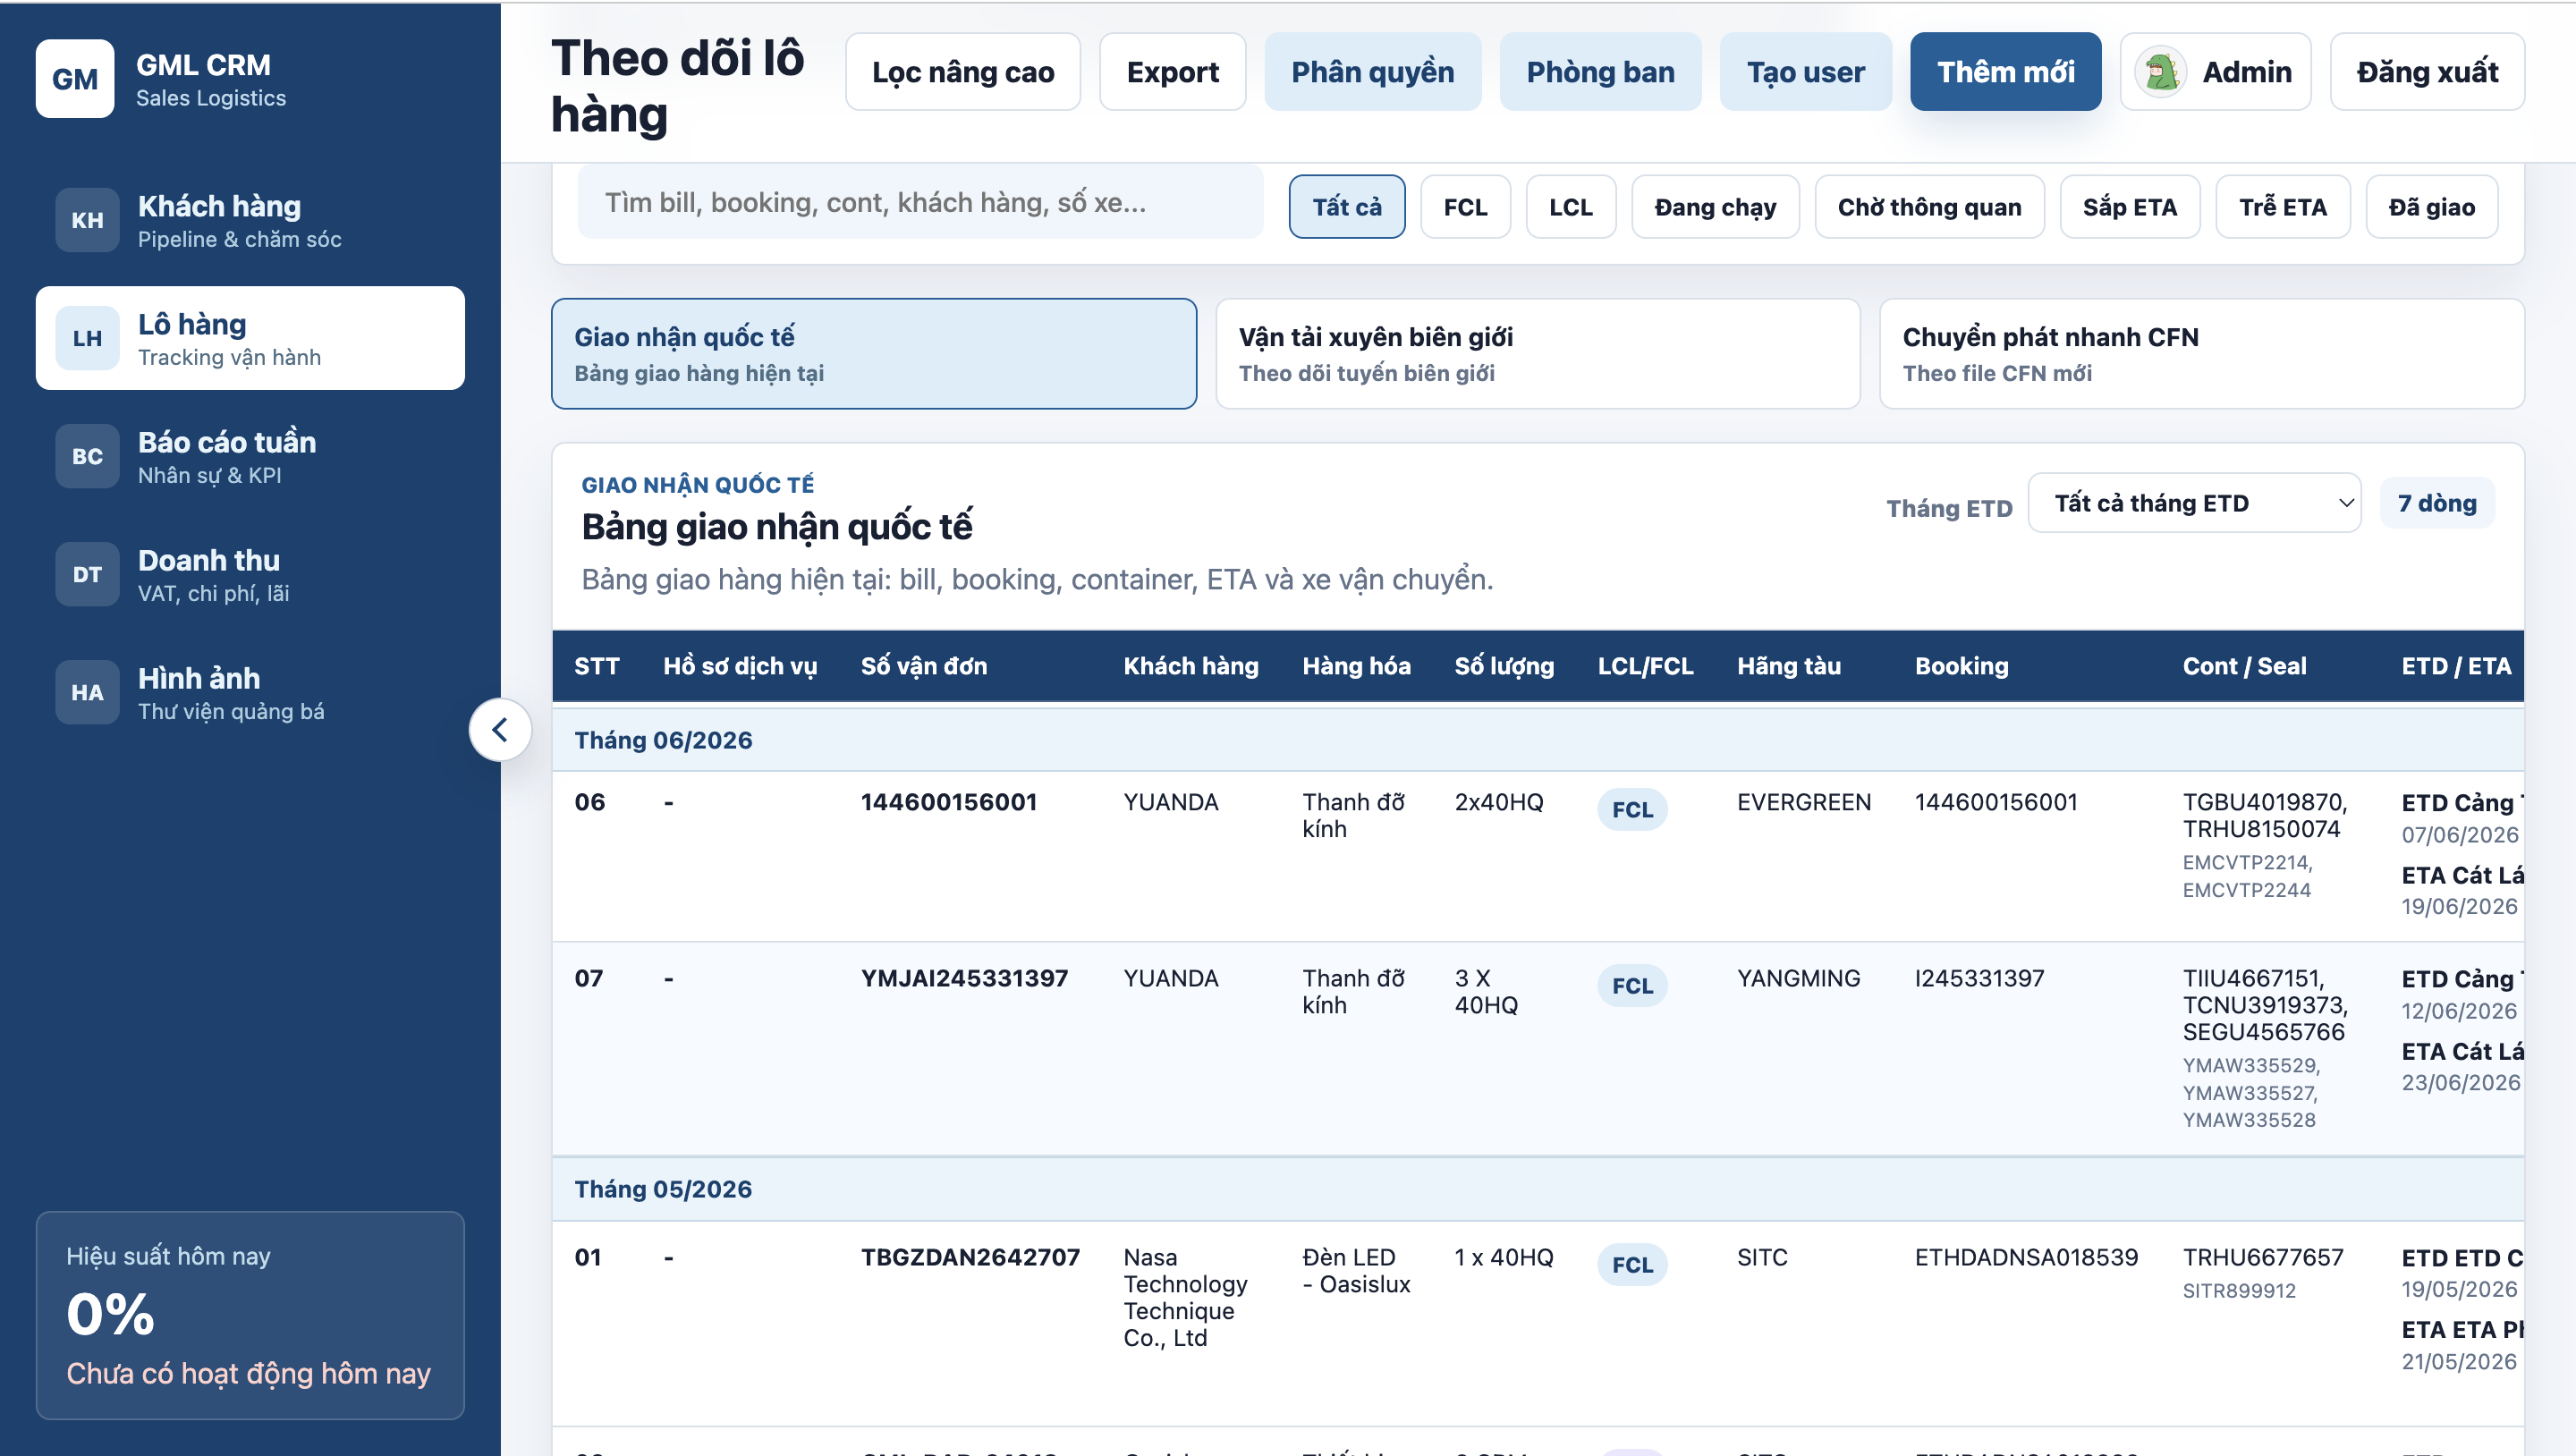Click the Export button
The width and height of the screenshot is (2576, 1456).
click(1173, 72)
